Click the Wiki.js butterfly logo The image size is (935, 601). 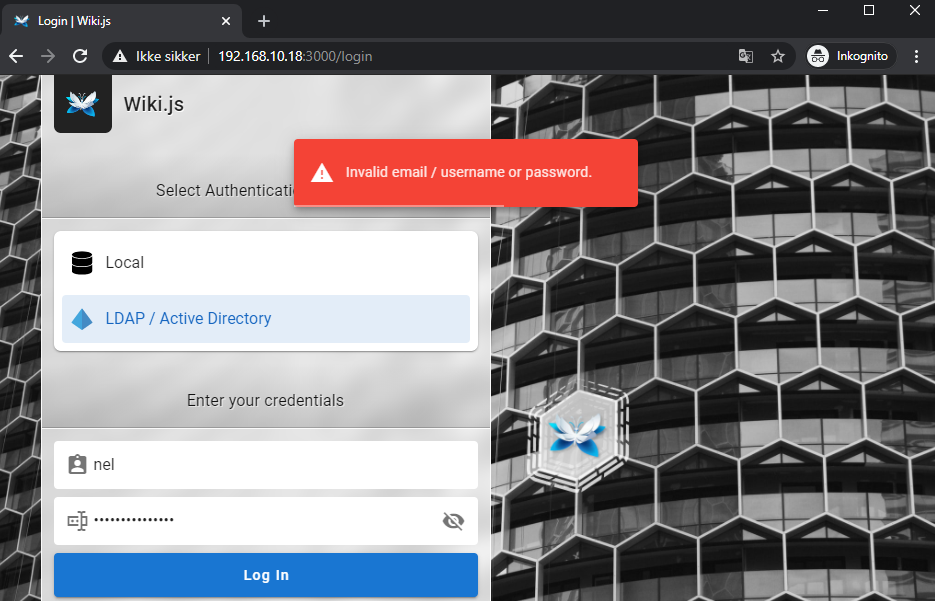82,102
